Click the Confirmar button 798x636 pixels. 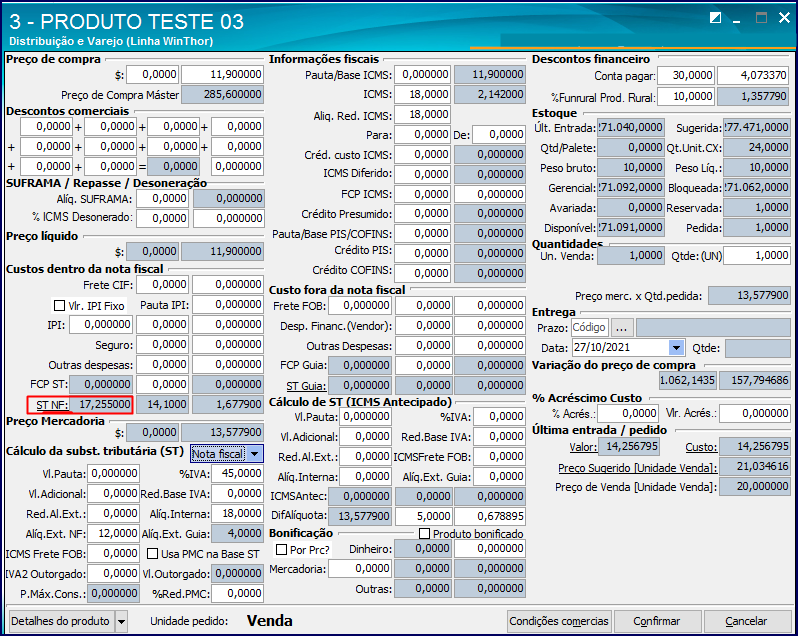click(x=657, y=621)
